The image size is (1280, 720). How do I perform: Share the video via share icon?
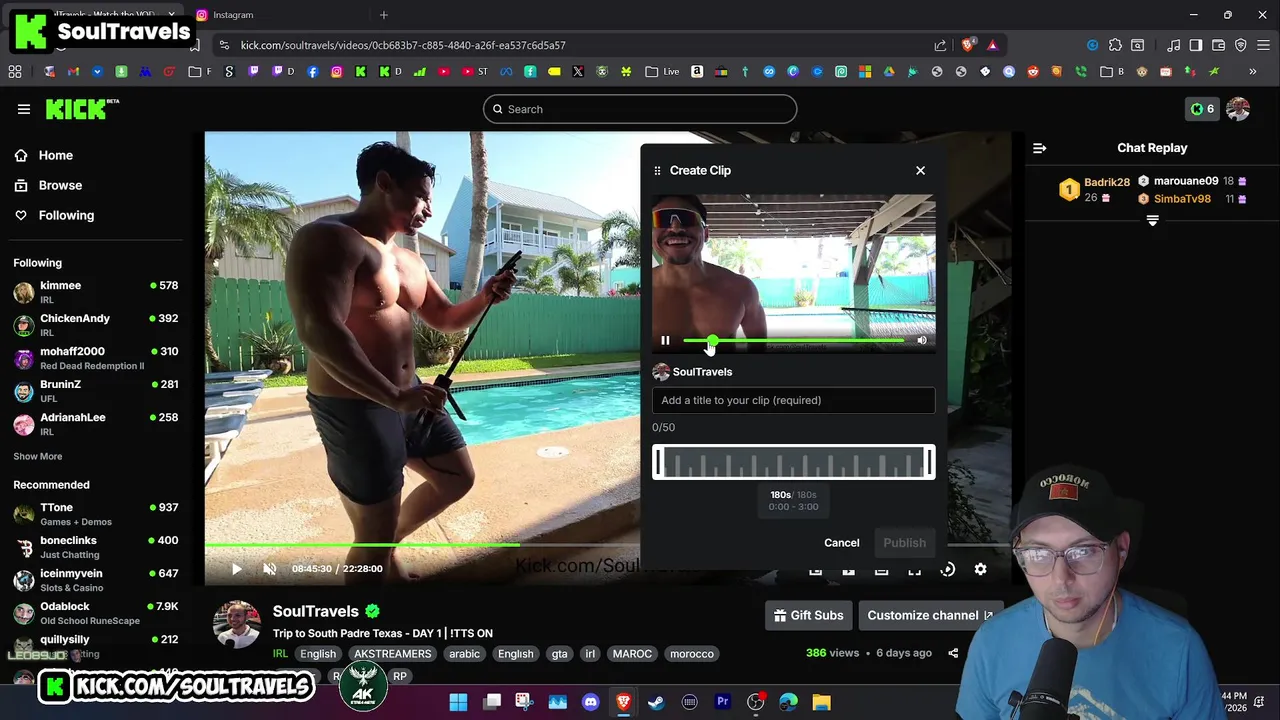pos(953,653)
